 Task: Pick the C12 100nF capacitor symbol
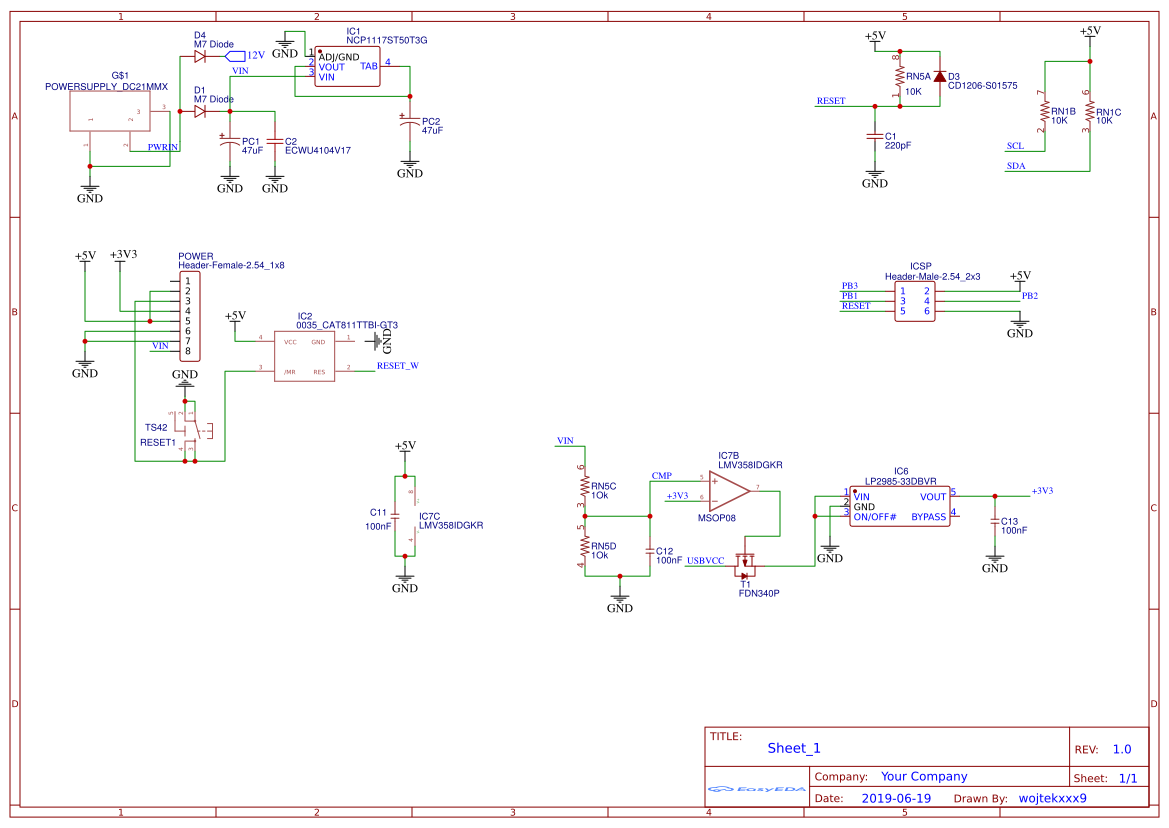(x=649, y=552)
